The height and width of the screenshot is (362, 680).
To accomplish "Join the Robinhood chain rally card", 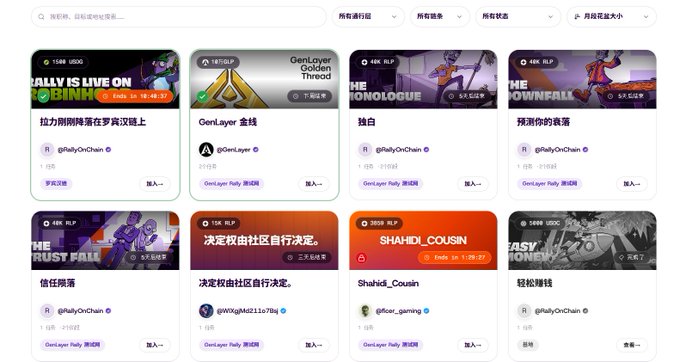I will [x=155, y=184].
